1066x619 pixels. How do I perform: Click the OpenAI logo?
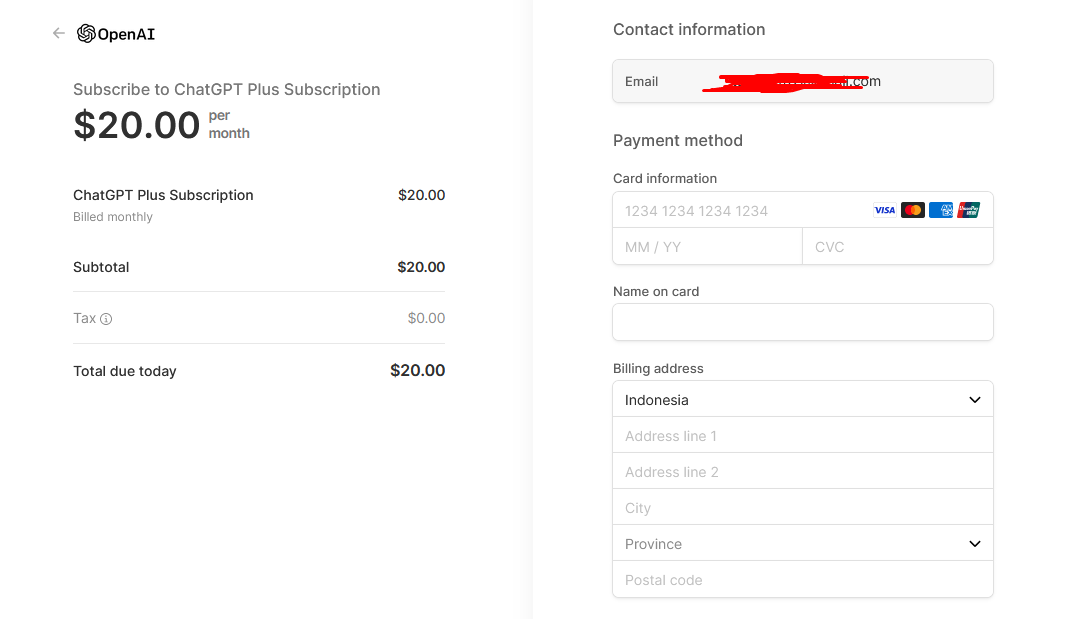[116, 33]
